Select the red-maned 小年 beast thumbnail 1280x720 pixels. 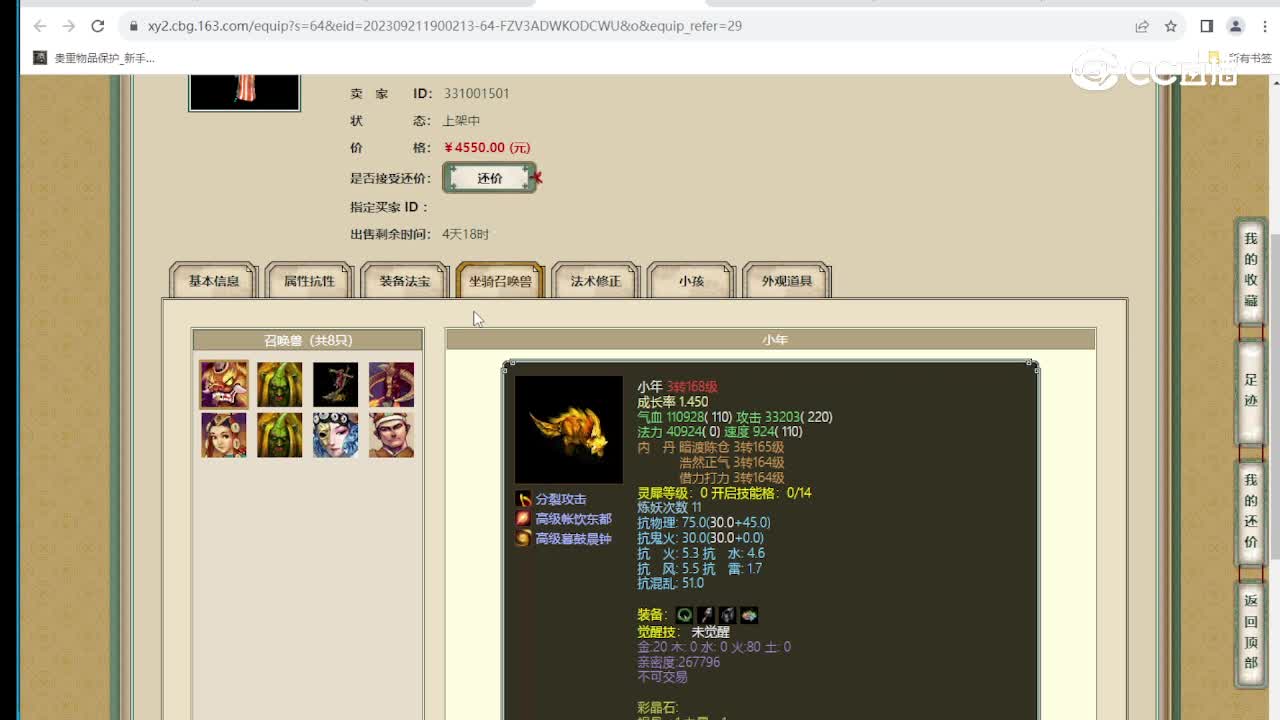click(224, 384)
